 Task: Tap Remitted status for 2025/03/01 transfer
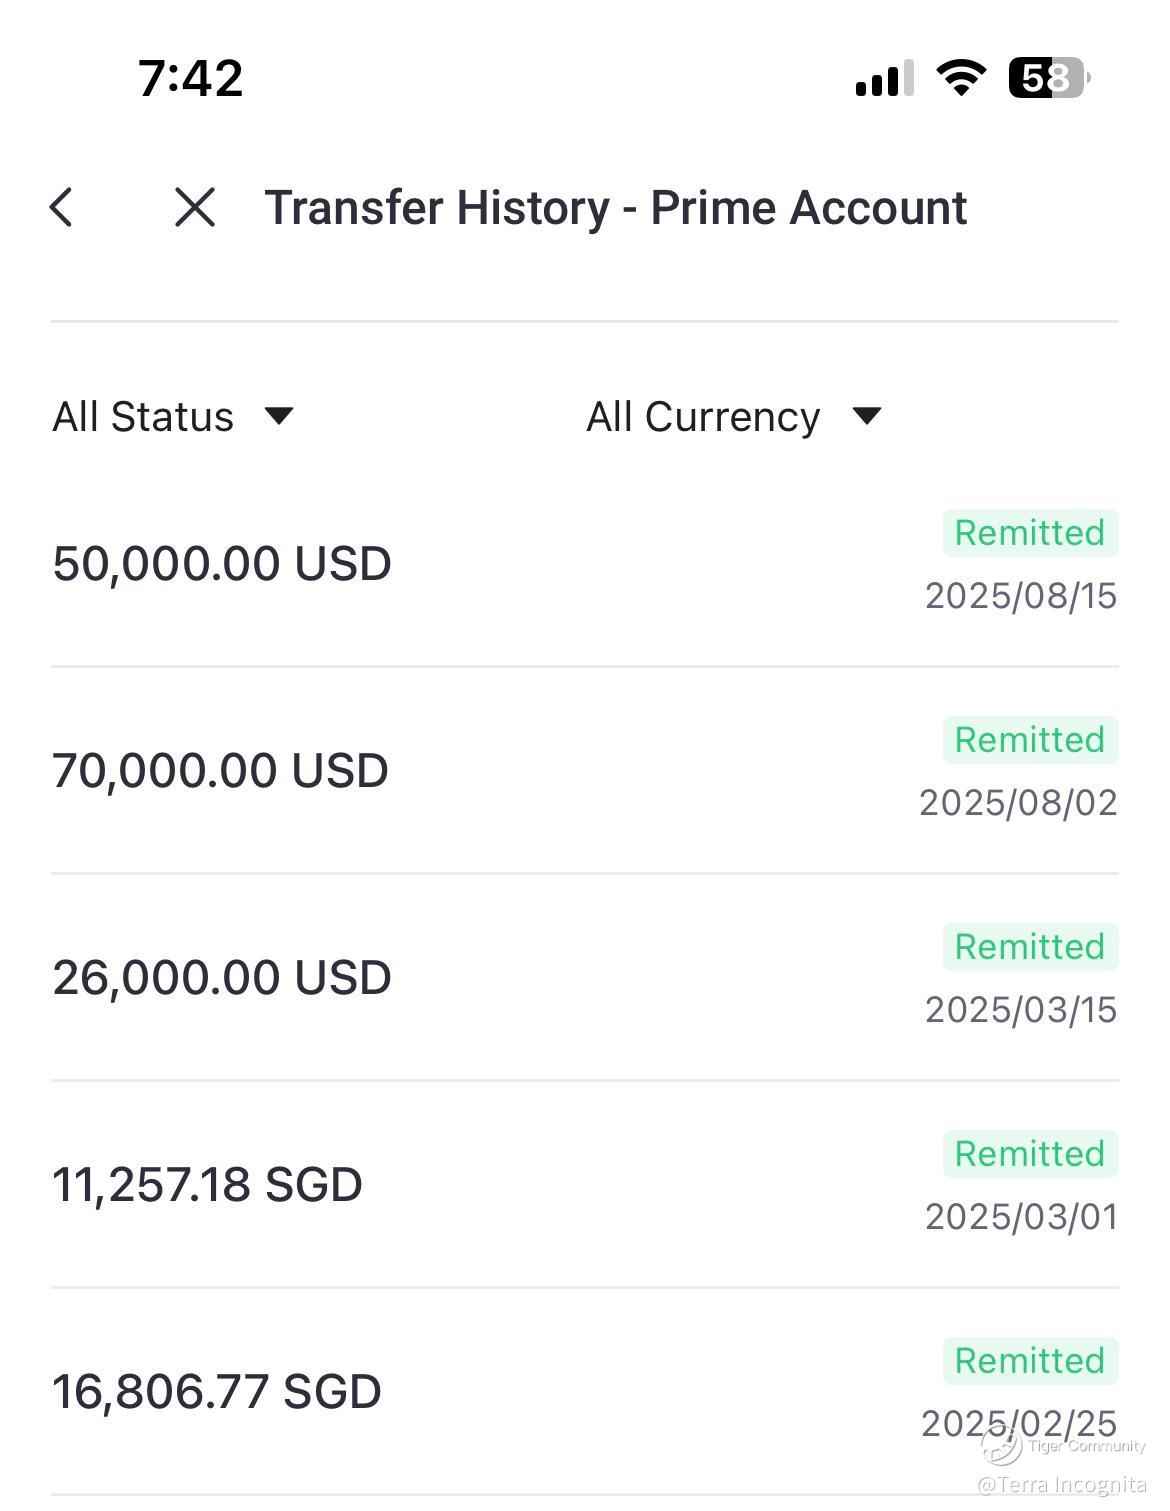click(1030, 1154)
